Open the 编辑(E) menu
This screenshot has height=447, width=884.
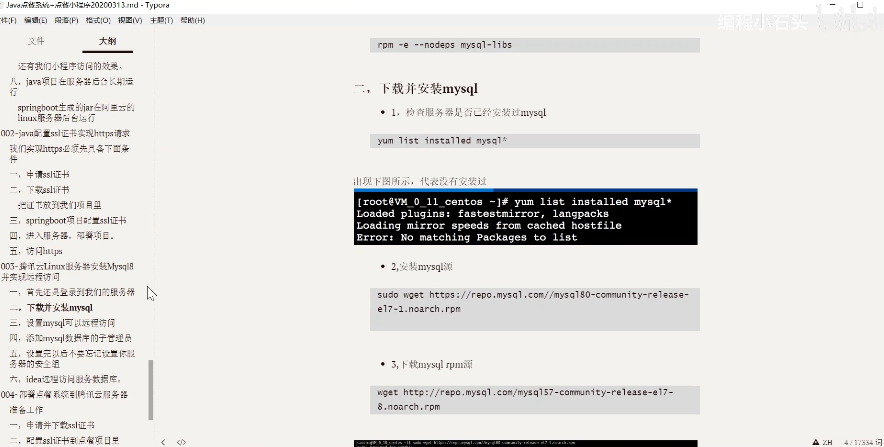36,20
